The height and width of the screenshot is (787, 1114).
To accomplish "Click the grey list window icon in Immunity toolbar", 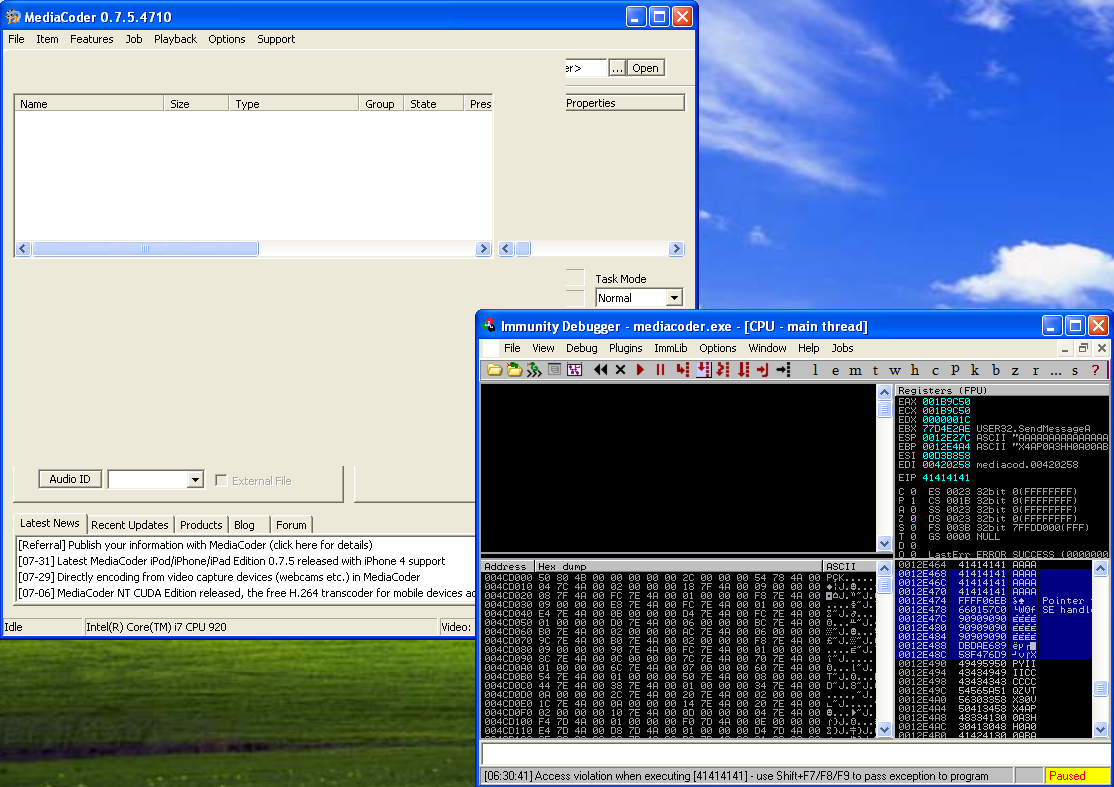I will [x=554, y=370].
